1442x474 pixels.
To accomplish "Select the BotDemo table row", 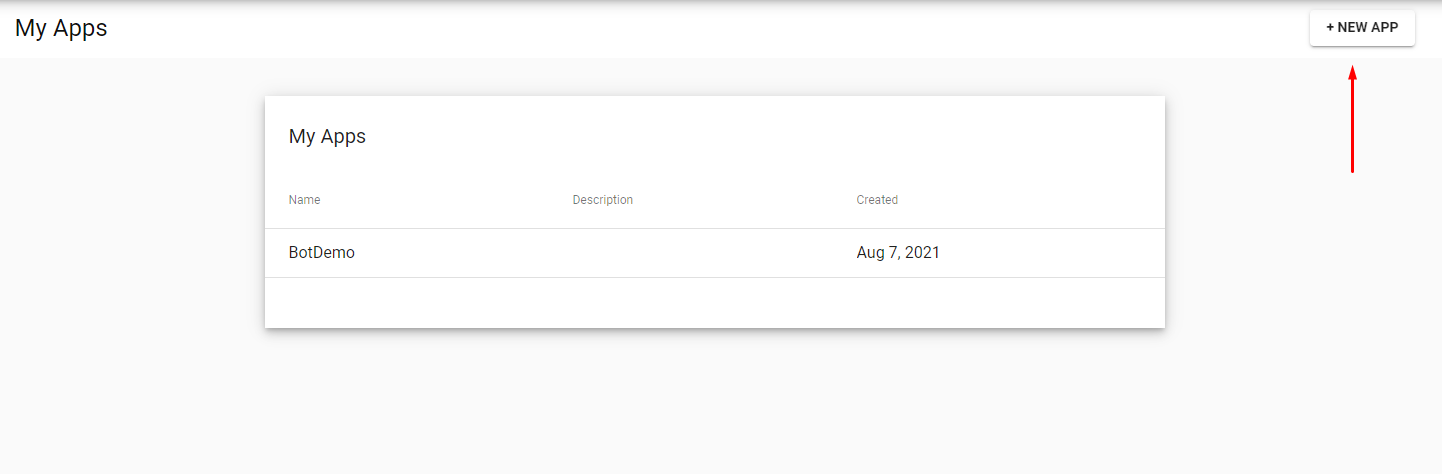I will coord(715,253).
